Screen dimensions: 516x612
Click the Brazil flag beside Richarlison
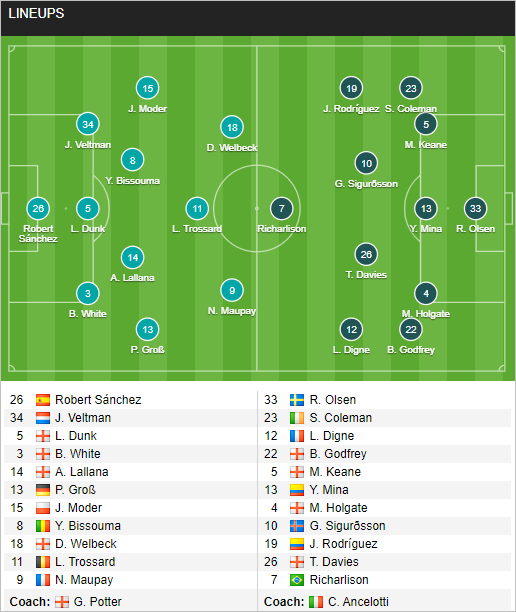pyautogui.click(x=297, y=580)
